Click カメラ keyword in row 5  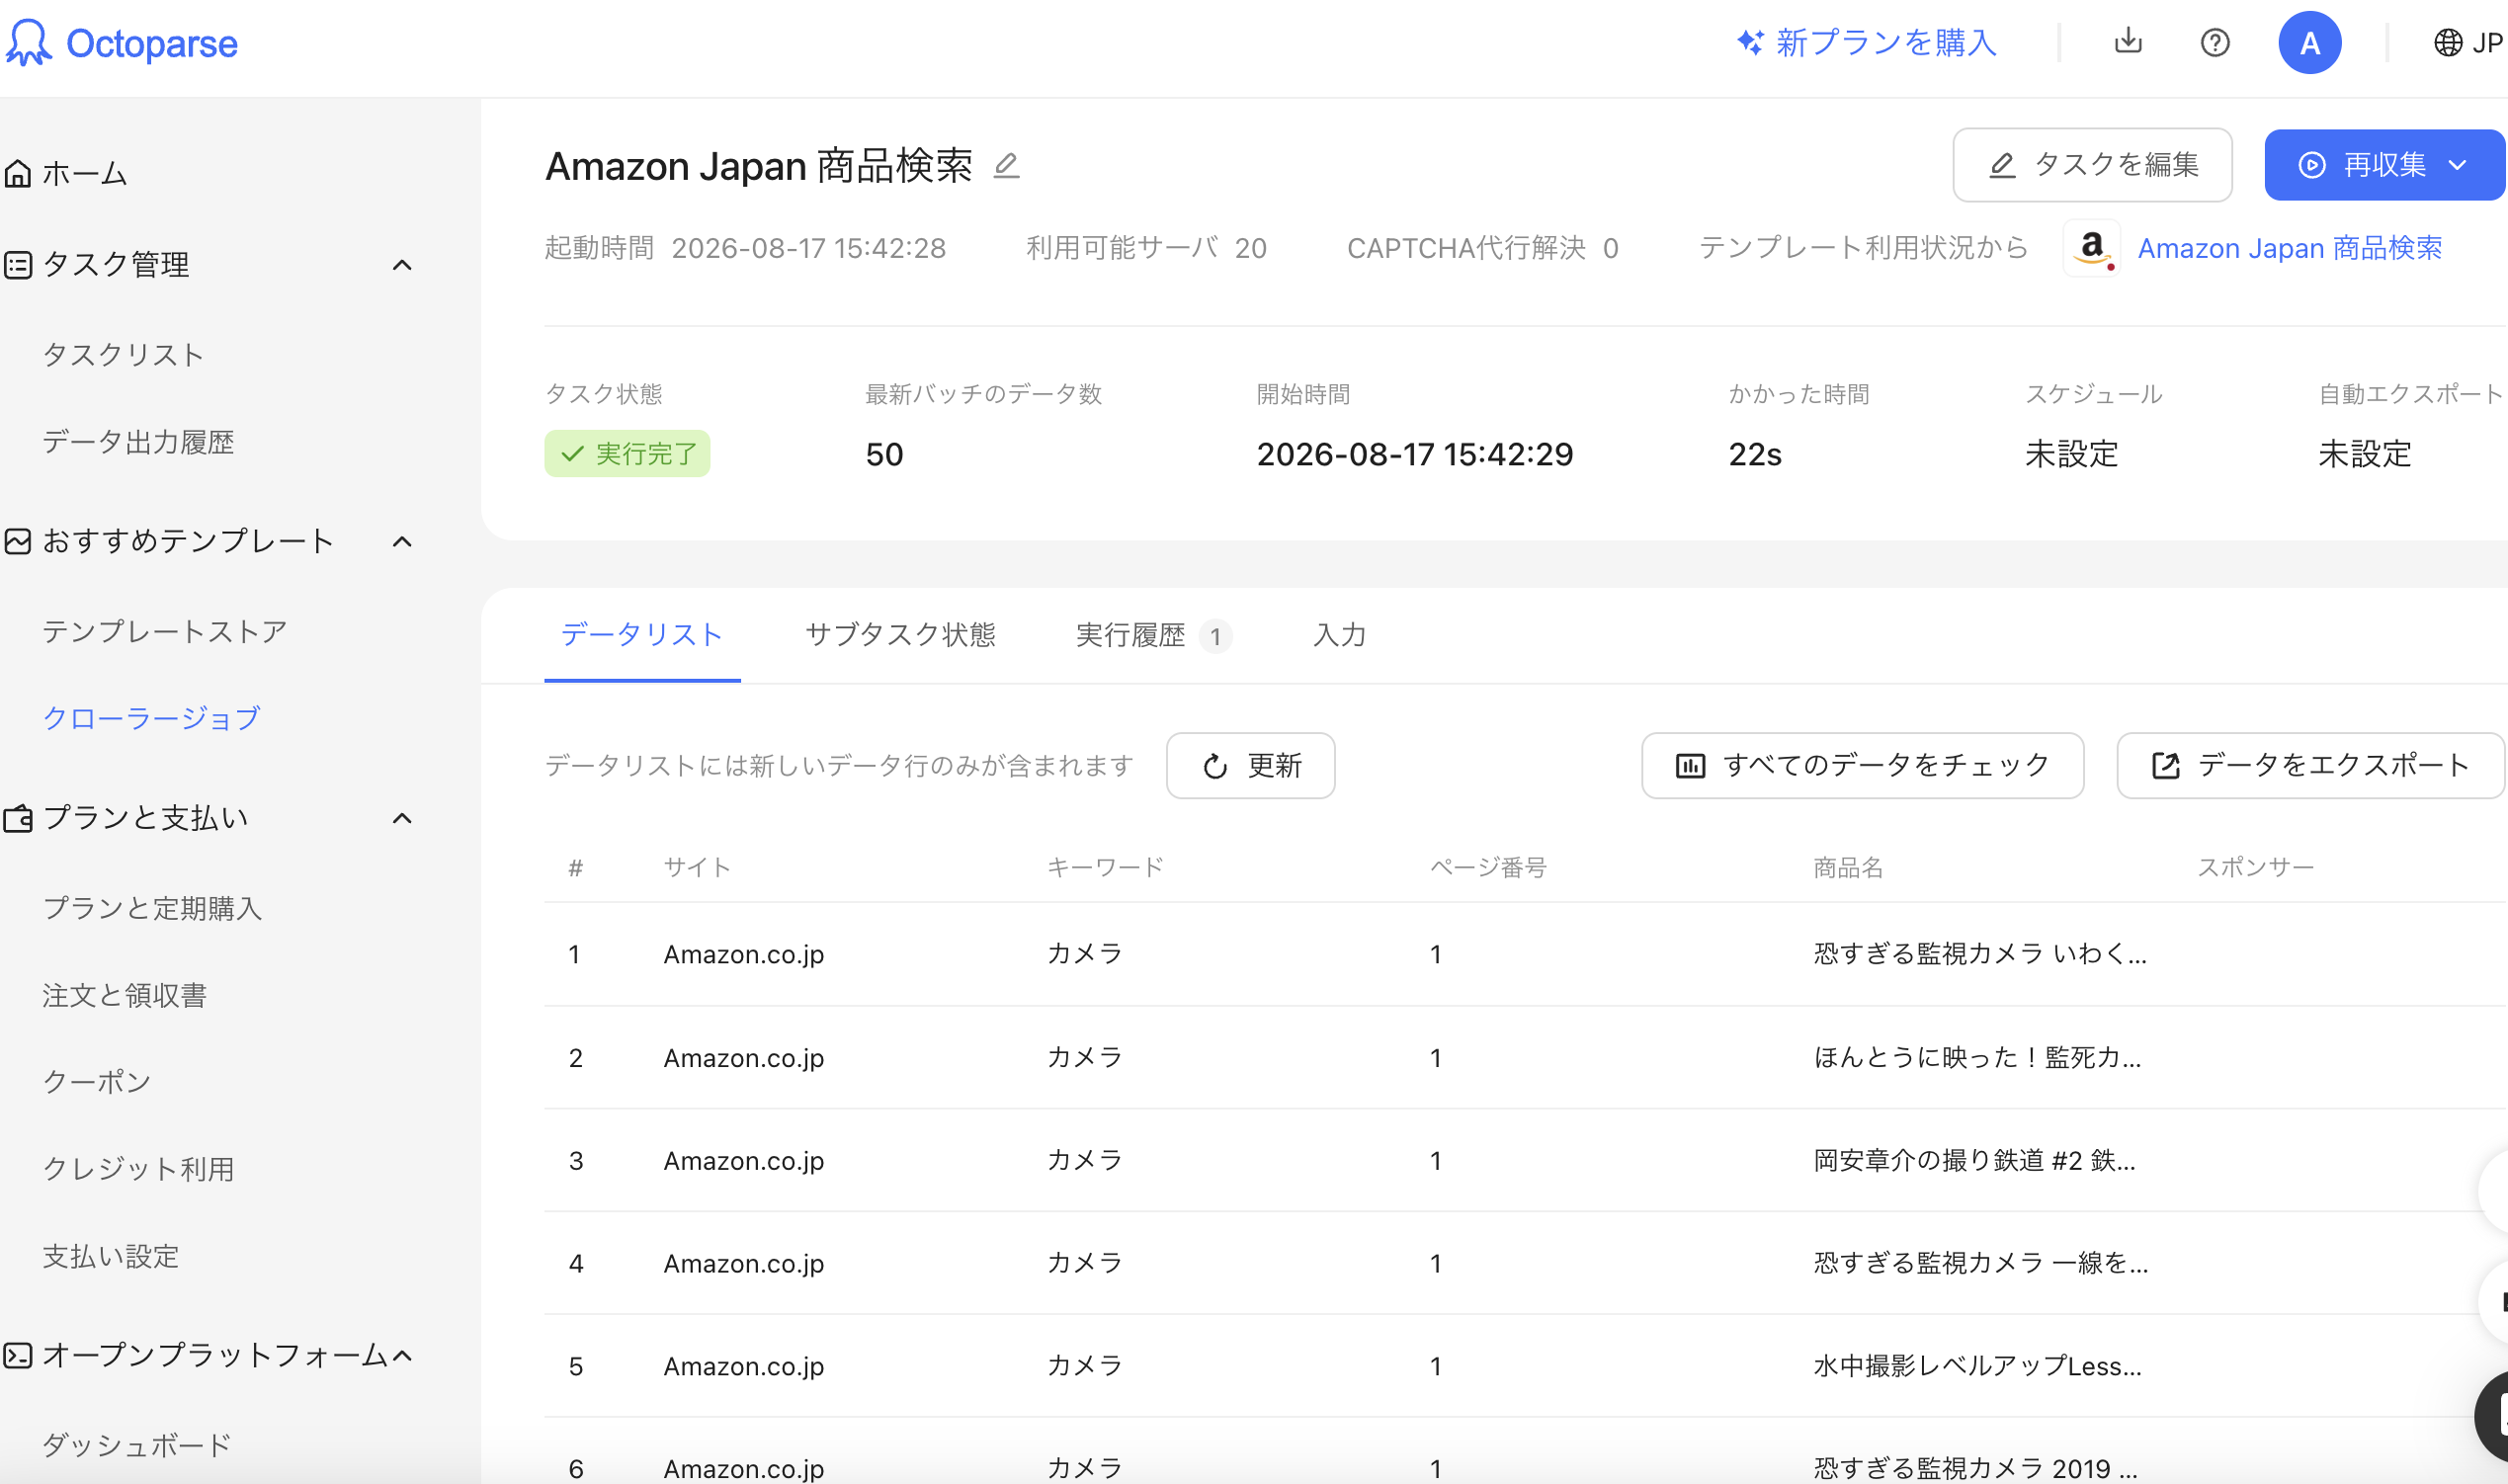[x=1084, y=1367]
